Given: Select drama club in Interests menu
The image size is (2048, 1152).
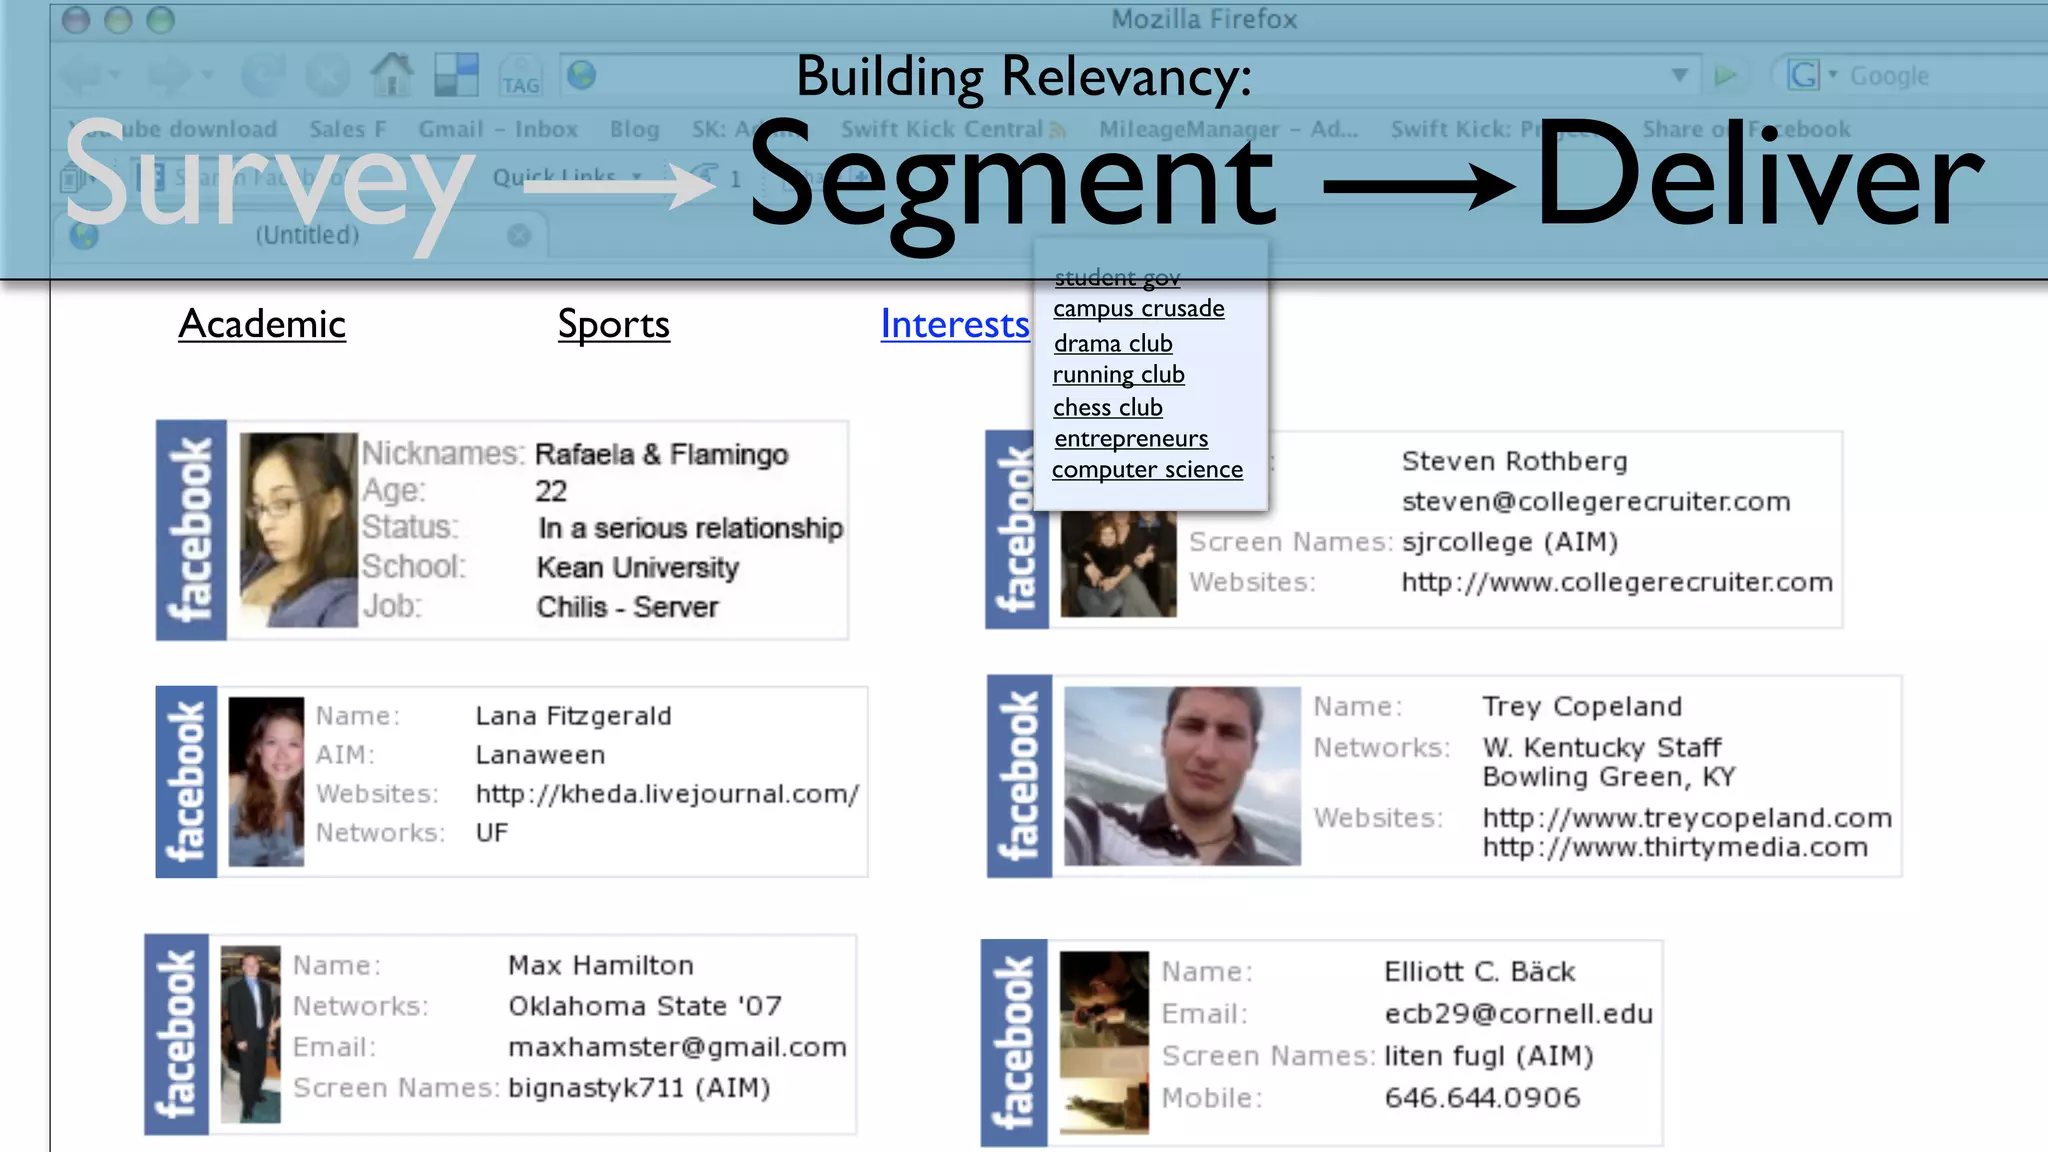Looking at the screenshot, I should (x=1113, y=343).
